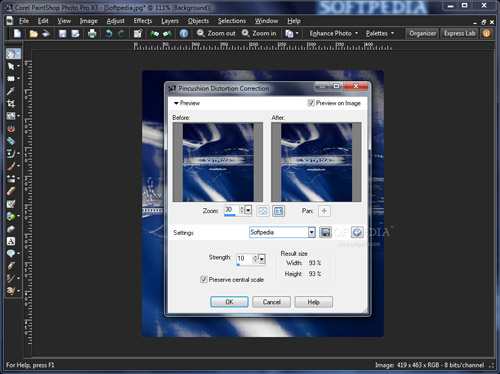Open the Selections menu

coord(232,21)
